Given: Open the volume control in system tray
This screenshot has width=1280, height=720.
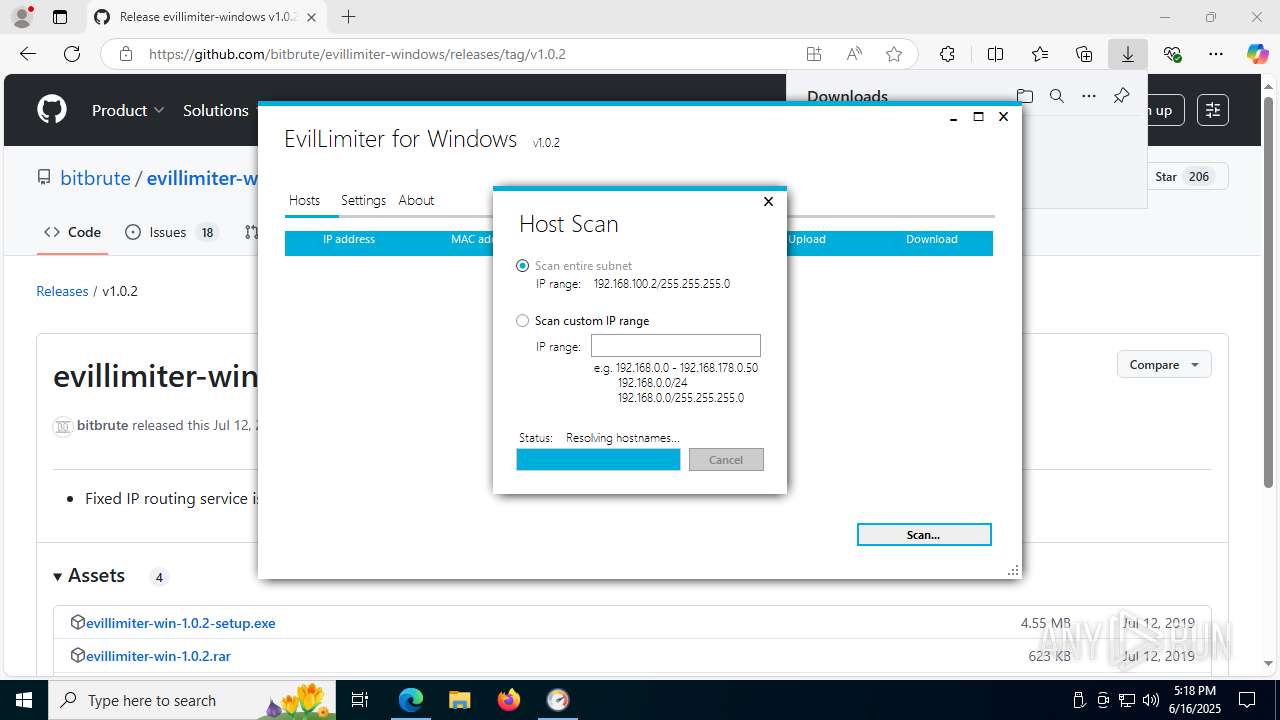Looking at the screenshot, I should click(x=1151, y=700).
